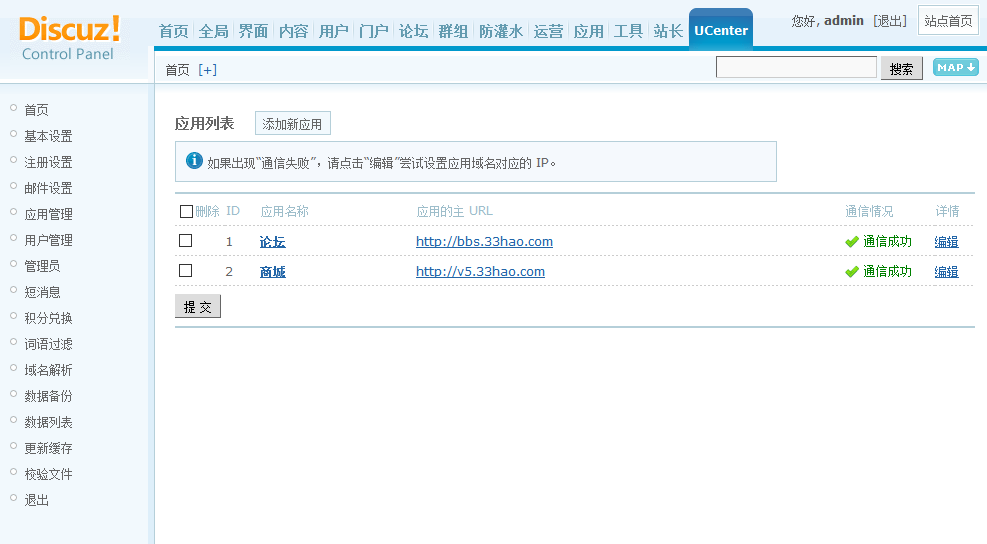Click the 应用列表 heading

coord(205,123)
